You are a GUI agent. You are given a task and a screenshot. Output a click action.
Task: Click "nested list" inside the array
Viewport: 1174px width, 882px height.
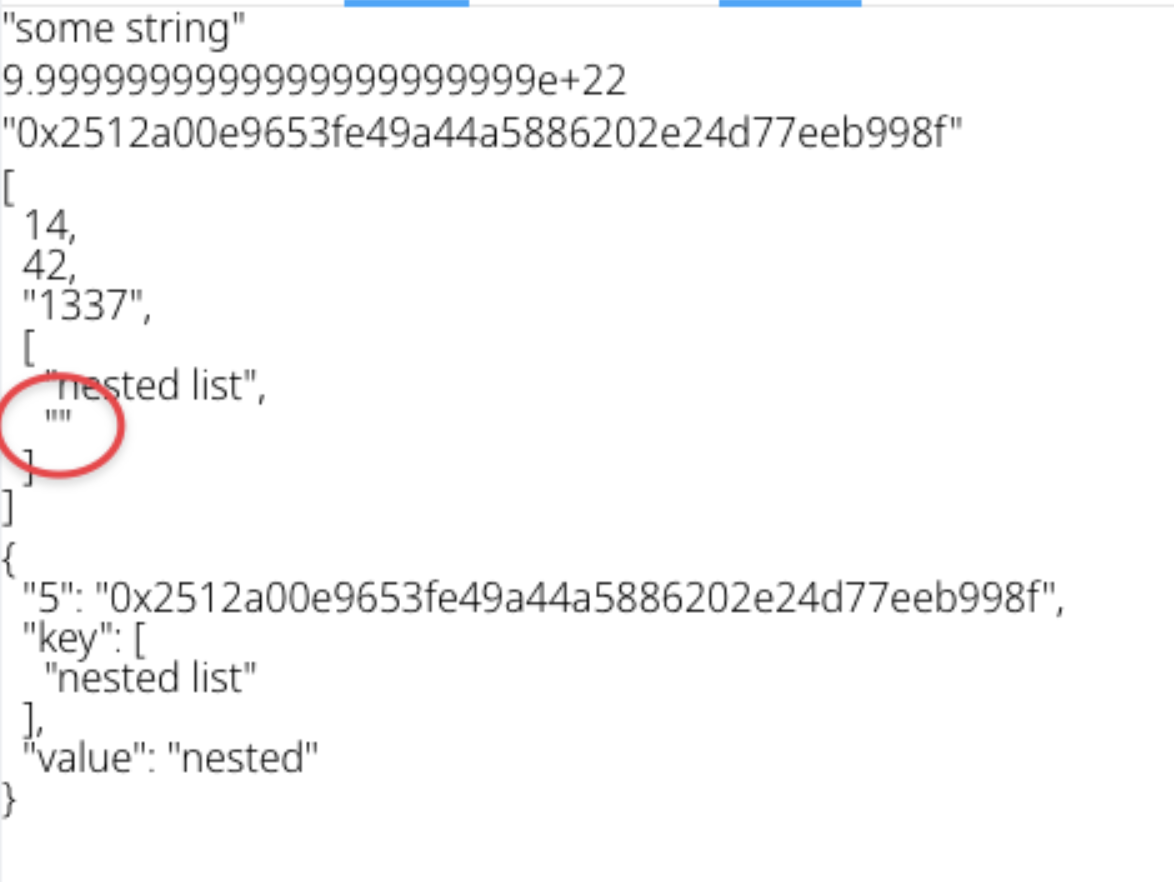pyautogui.click(x=158, y=385)
